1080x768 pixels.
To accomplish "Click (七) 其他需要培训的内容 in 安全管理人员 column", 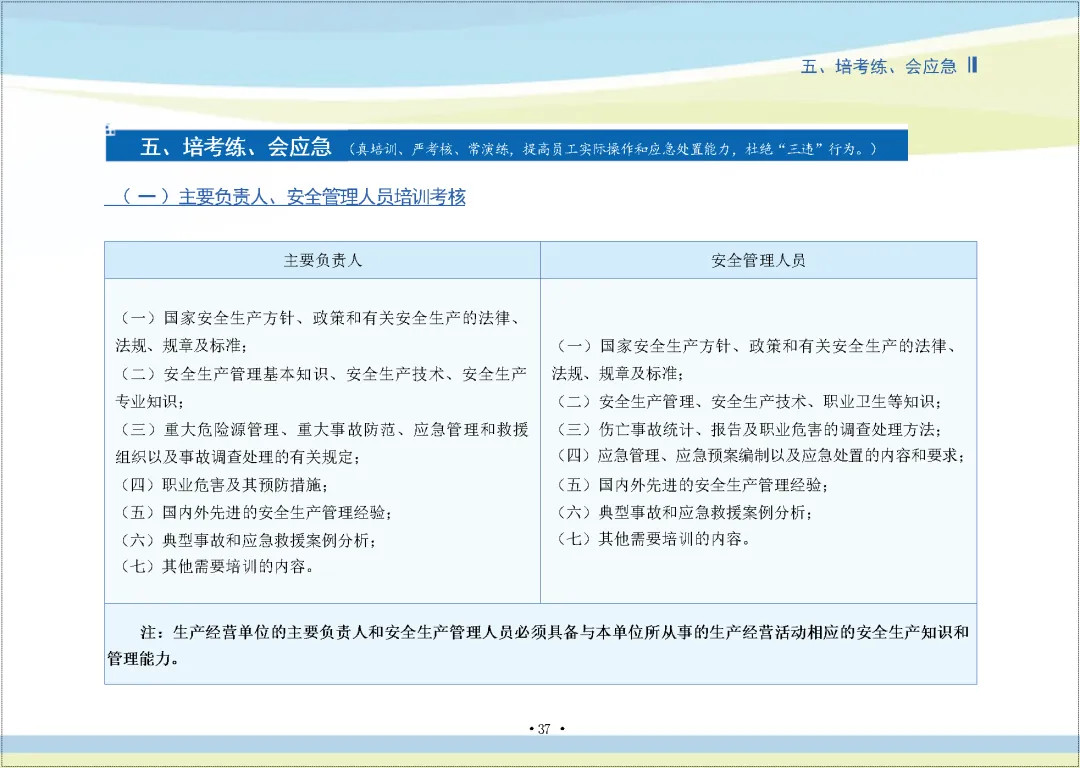I will coord(652,539).
